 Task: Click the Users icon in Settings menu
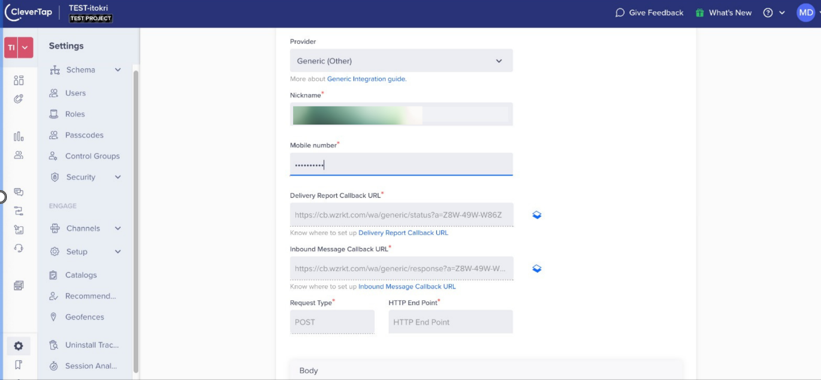(53, 93)
